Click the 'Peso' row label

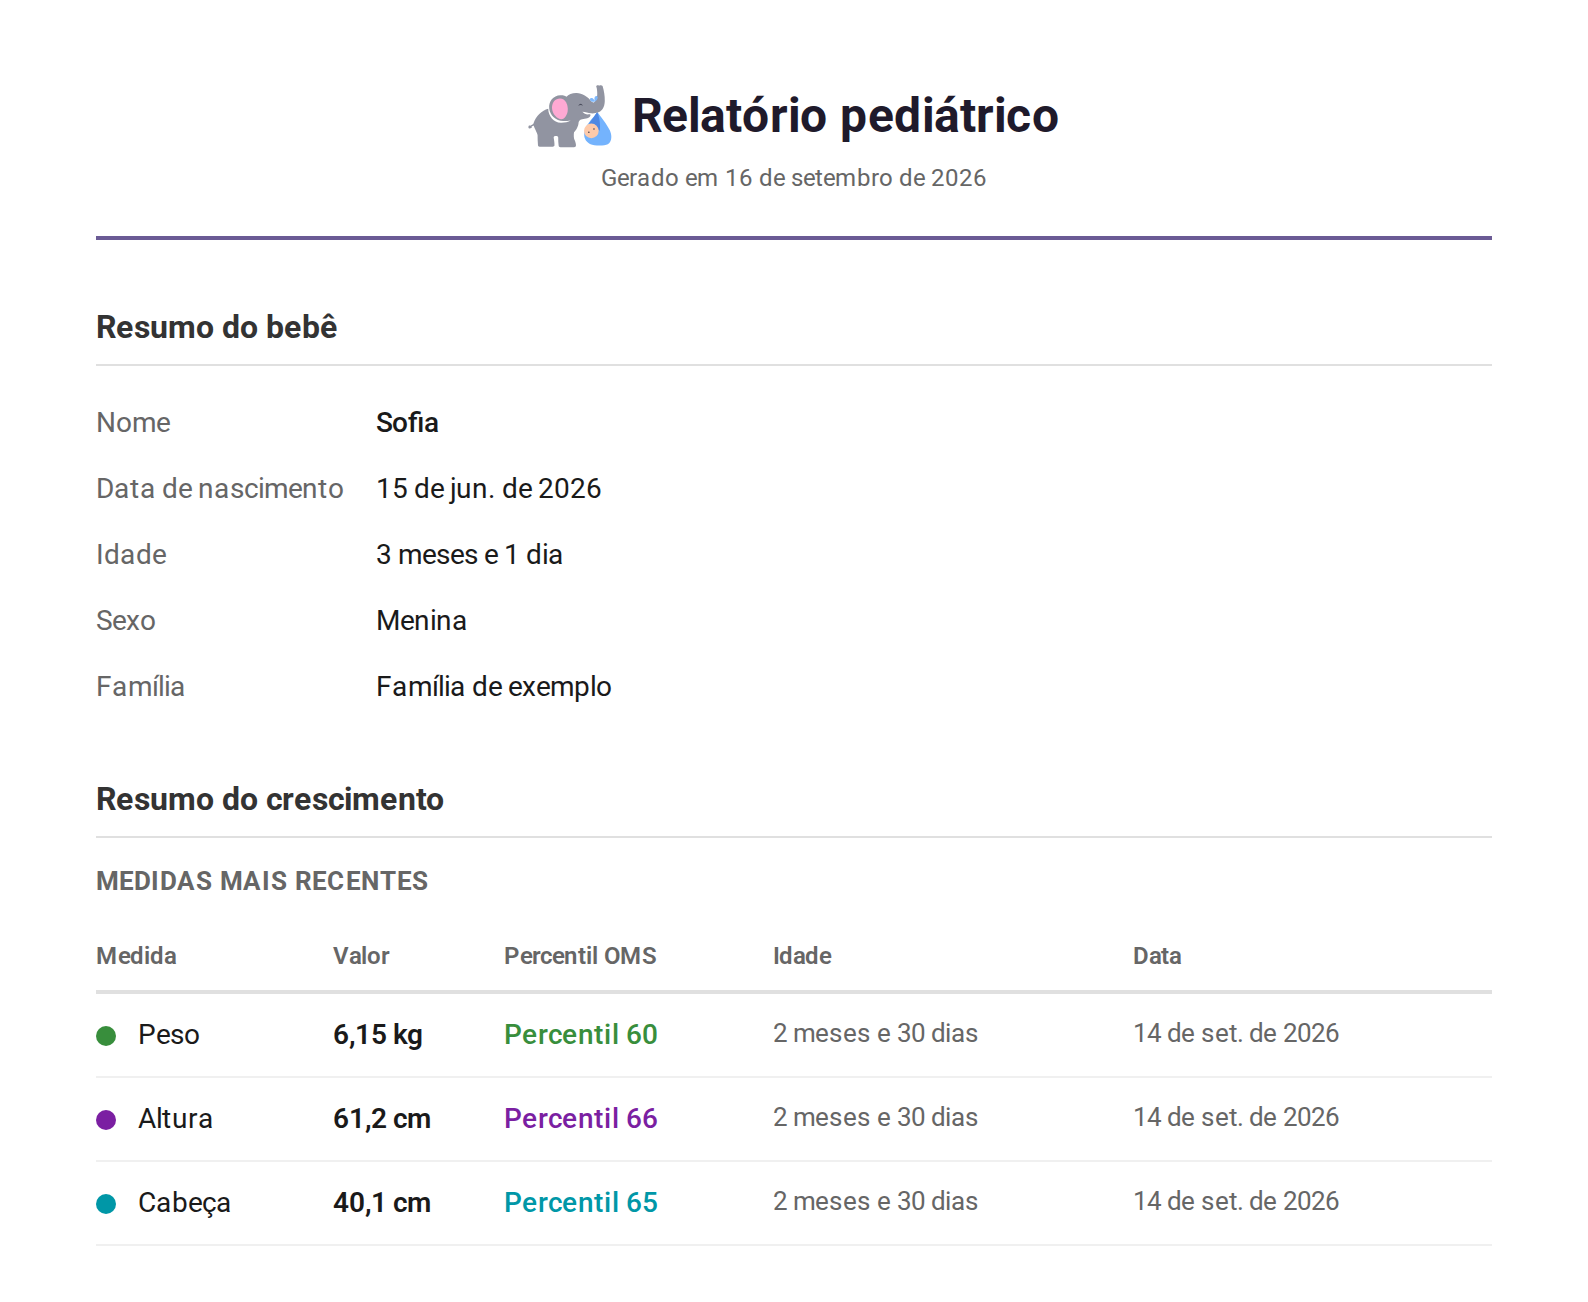click(169, 1035)
